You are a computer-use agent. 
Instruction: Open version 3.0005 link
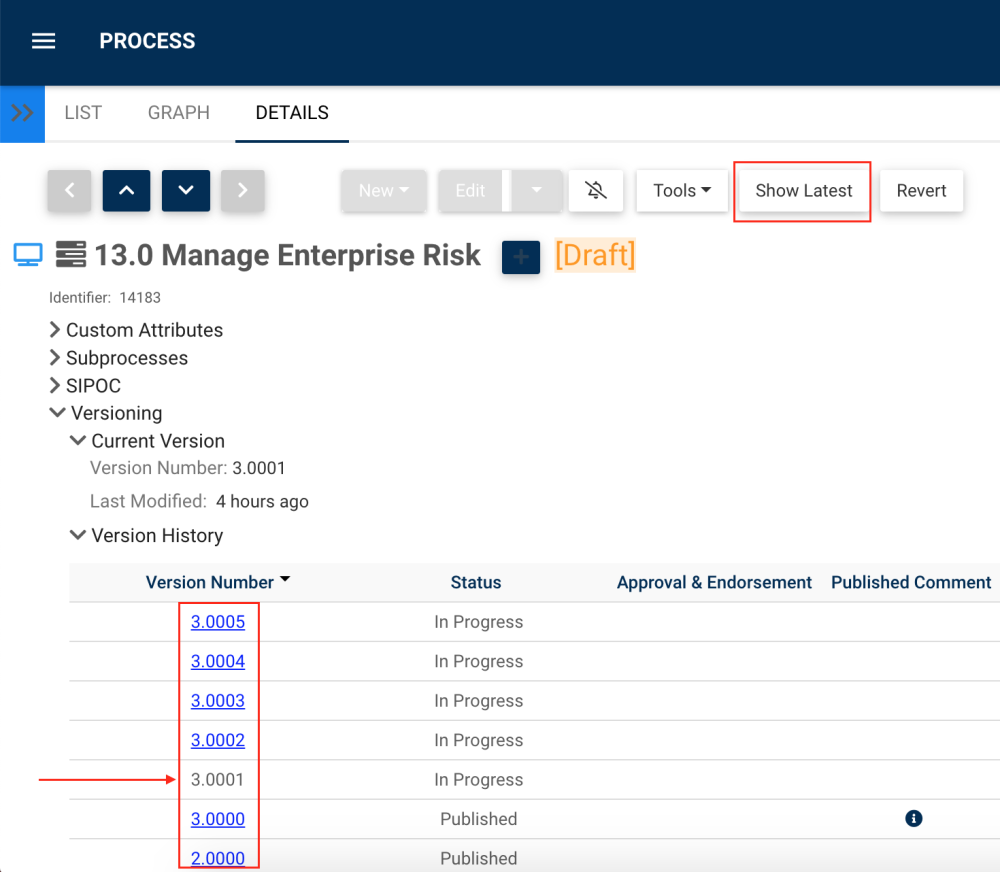tap(218, 622)
